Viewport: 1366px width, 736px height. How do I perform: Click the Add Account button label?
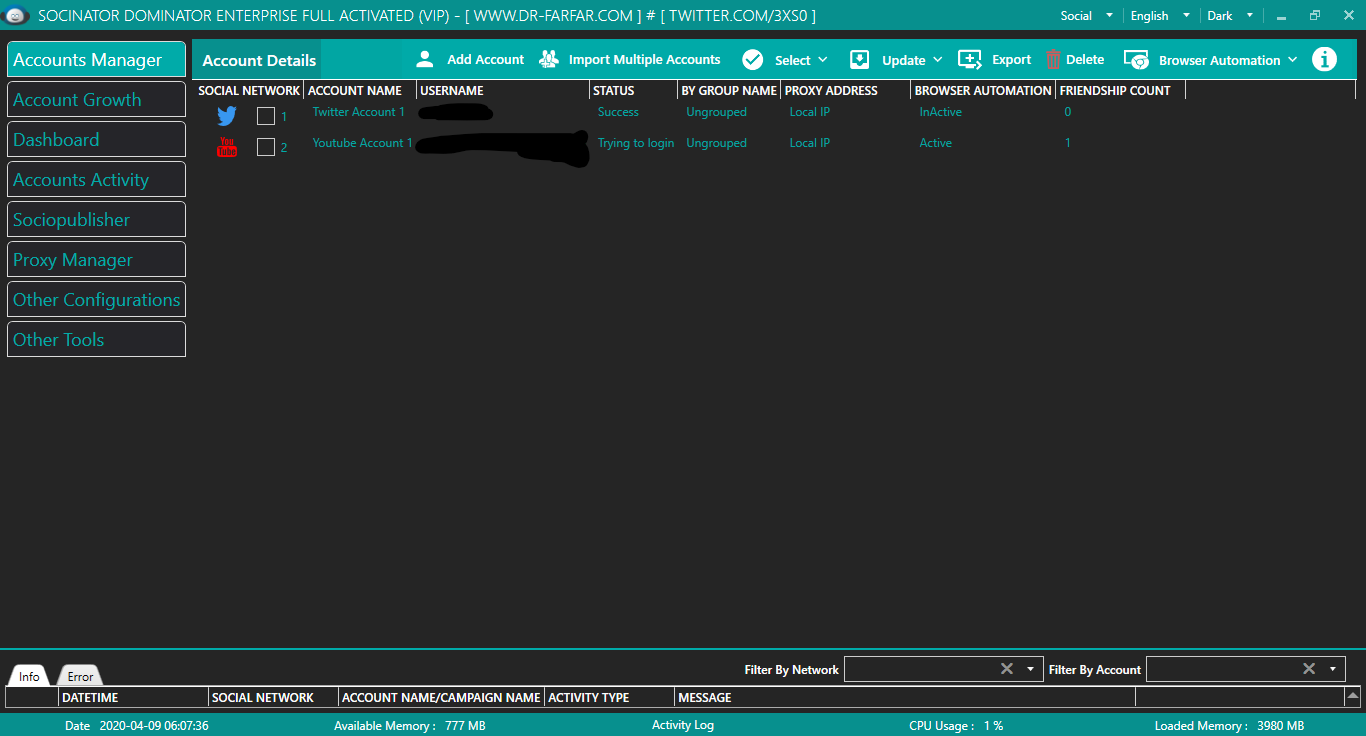(x=485, y=60)
